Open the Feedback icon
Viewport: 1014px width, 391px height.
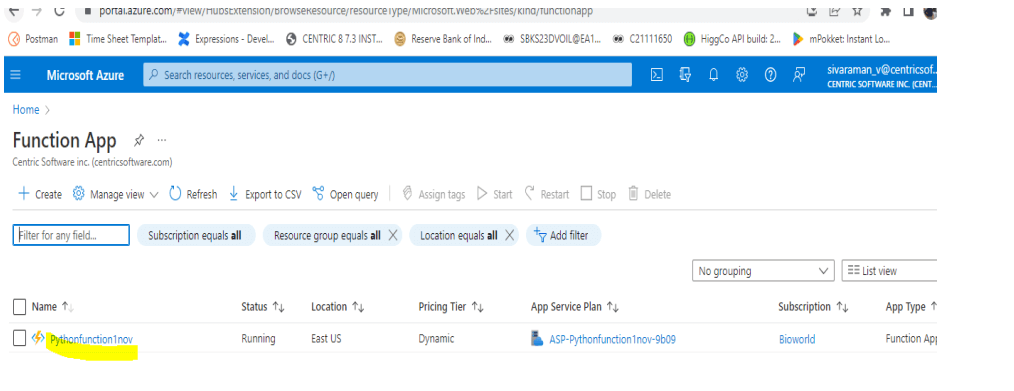(799, 75)
